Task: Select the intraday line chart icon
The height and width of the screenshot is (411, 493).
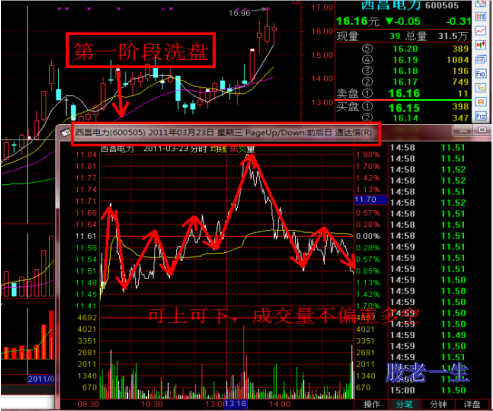Action: point(480,31)
